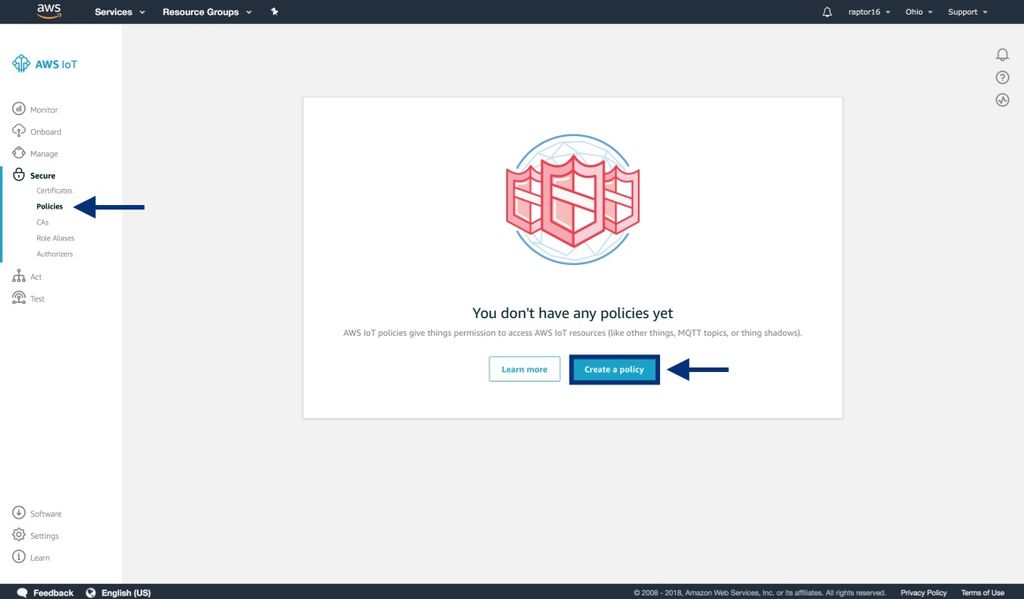
Task: Change region via Ohio dropdown
Action: tap(919, 12)
